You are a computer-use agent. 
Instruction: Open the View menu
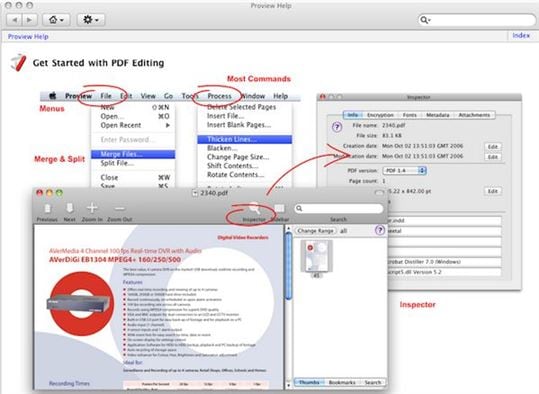click(148, 96)
